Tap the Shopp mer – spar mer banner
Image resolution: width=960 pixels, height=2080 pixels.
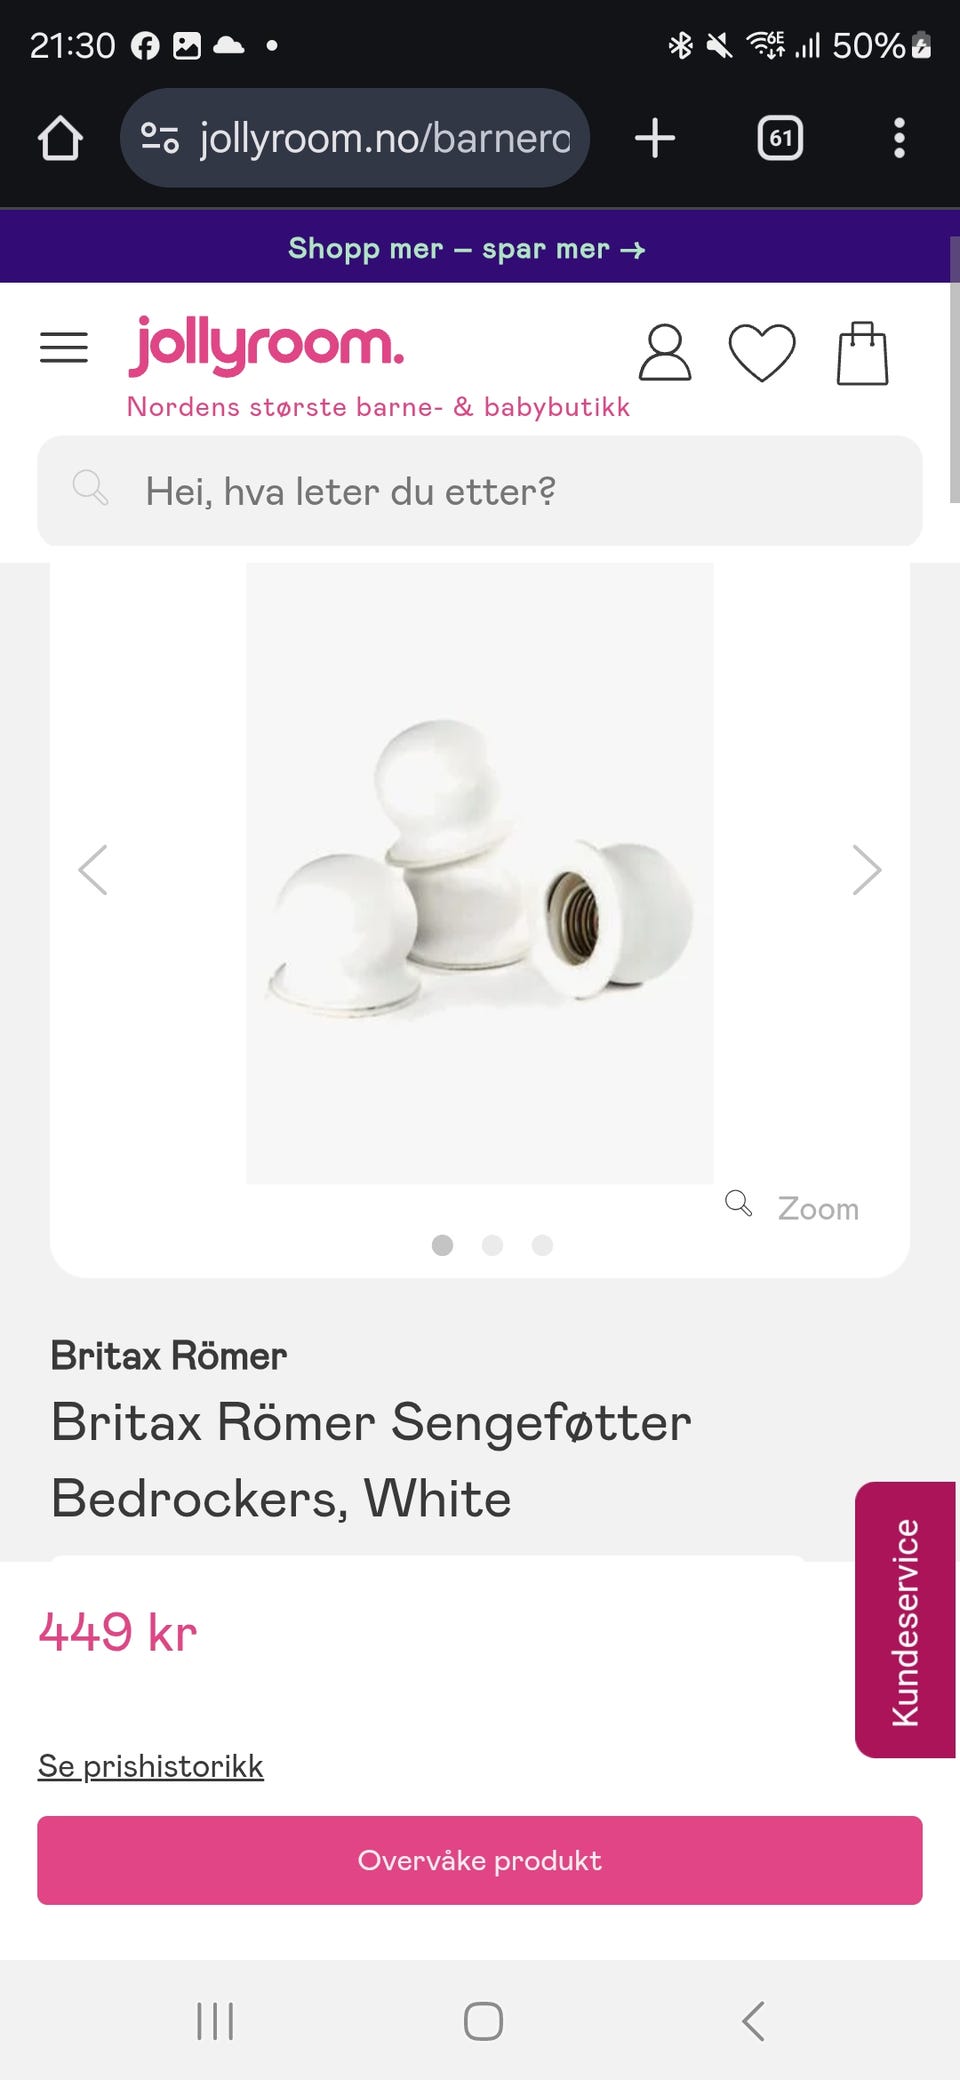pyautogui.click(x=467, y=248)
